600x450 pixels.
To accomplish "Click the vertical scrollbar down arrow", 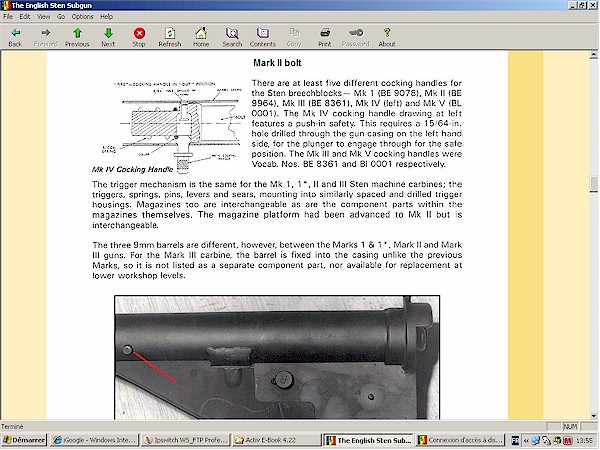I will [x=593, y=416].
